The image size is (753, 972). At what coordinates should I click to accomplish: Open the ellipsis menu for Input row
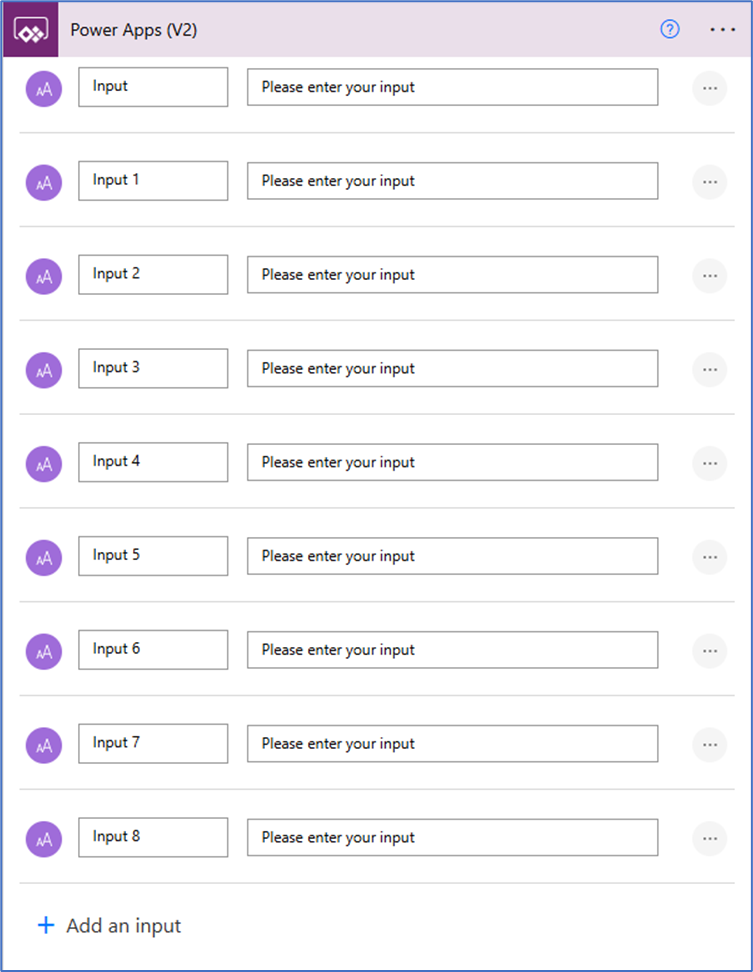(710, 89)
